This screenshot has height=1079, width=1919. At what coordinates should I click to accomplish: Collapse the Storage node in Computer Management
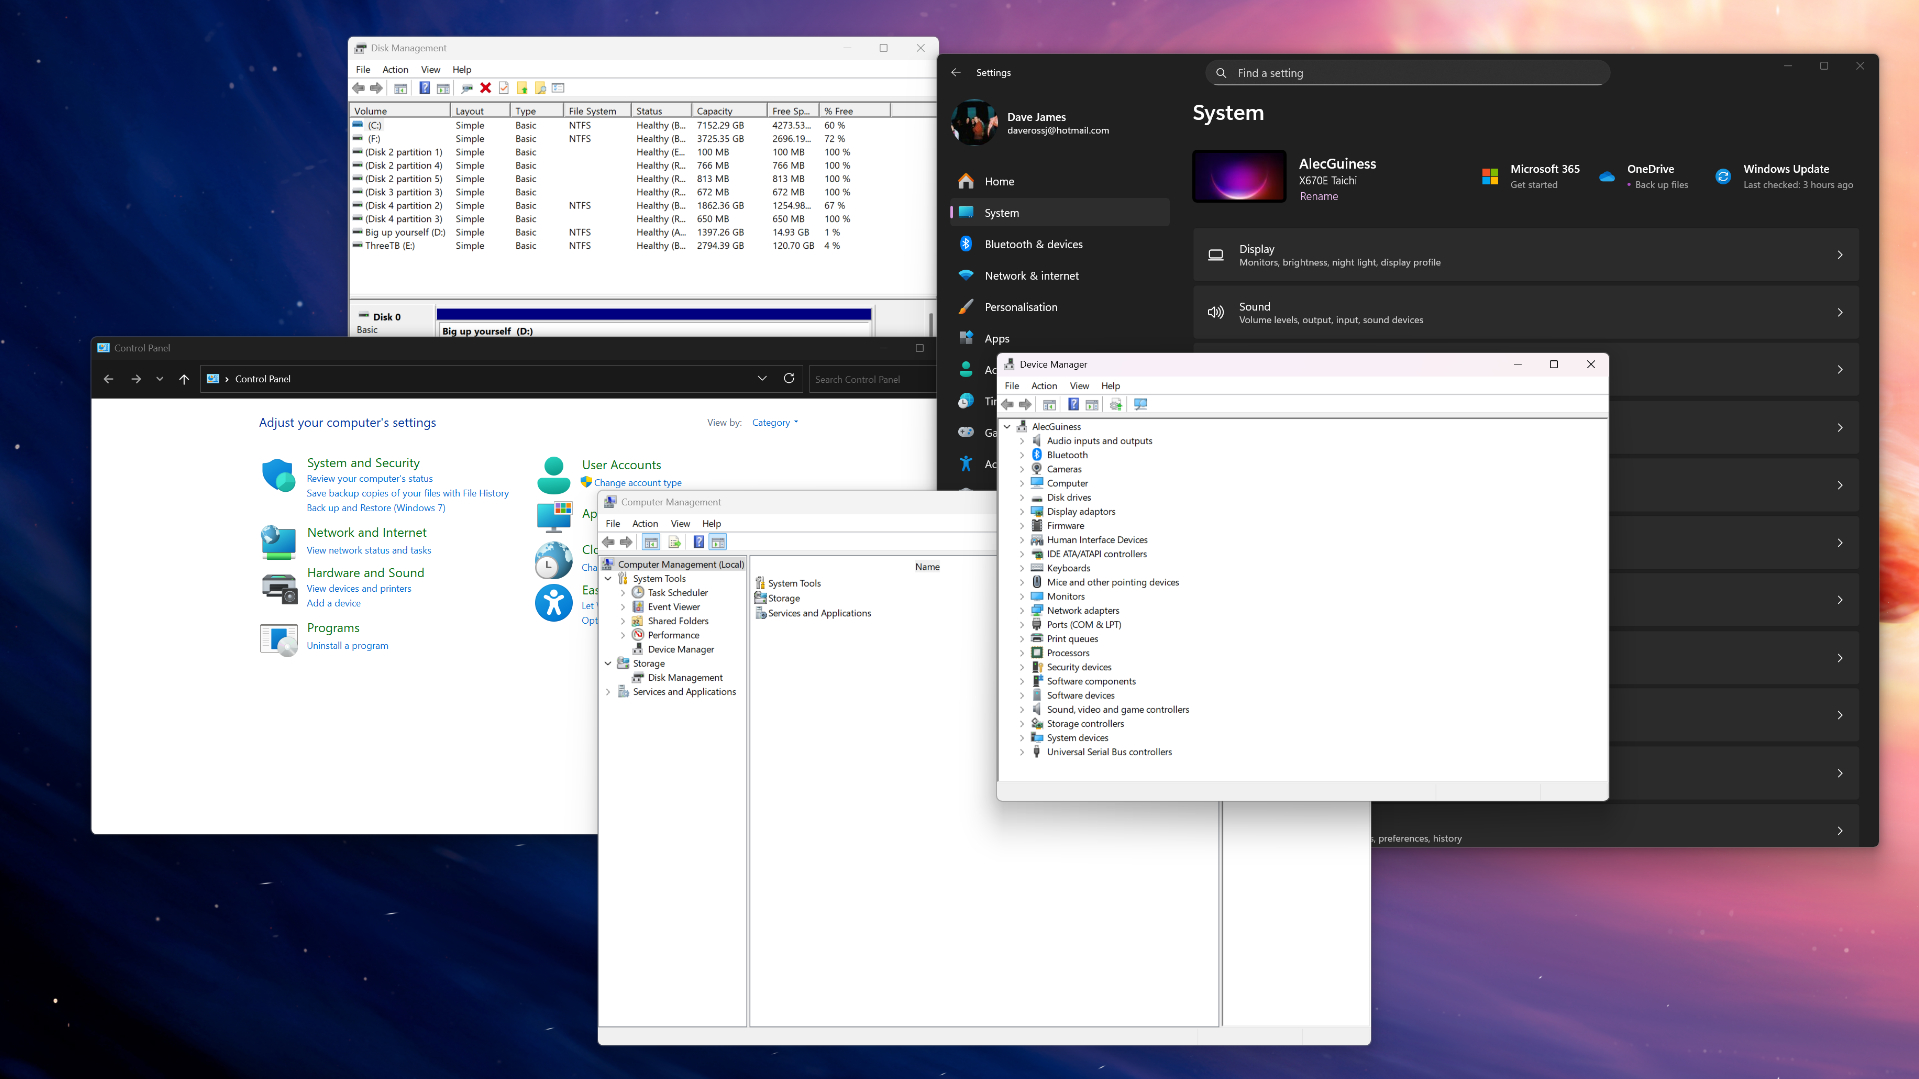607,663
